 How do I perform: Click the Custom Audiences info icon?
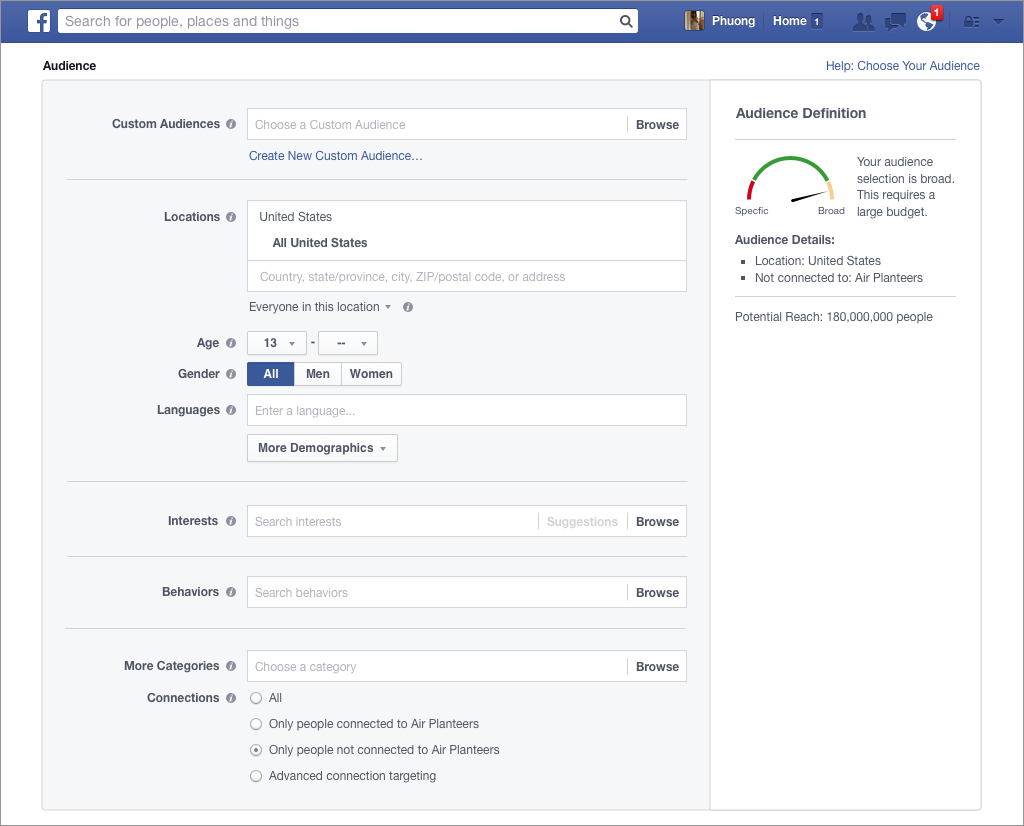[231, 124]
